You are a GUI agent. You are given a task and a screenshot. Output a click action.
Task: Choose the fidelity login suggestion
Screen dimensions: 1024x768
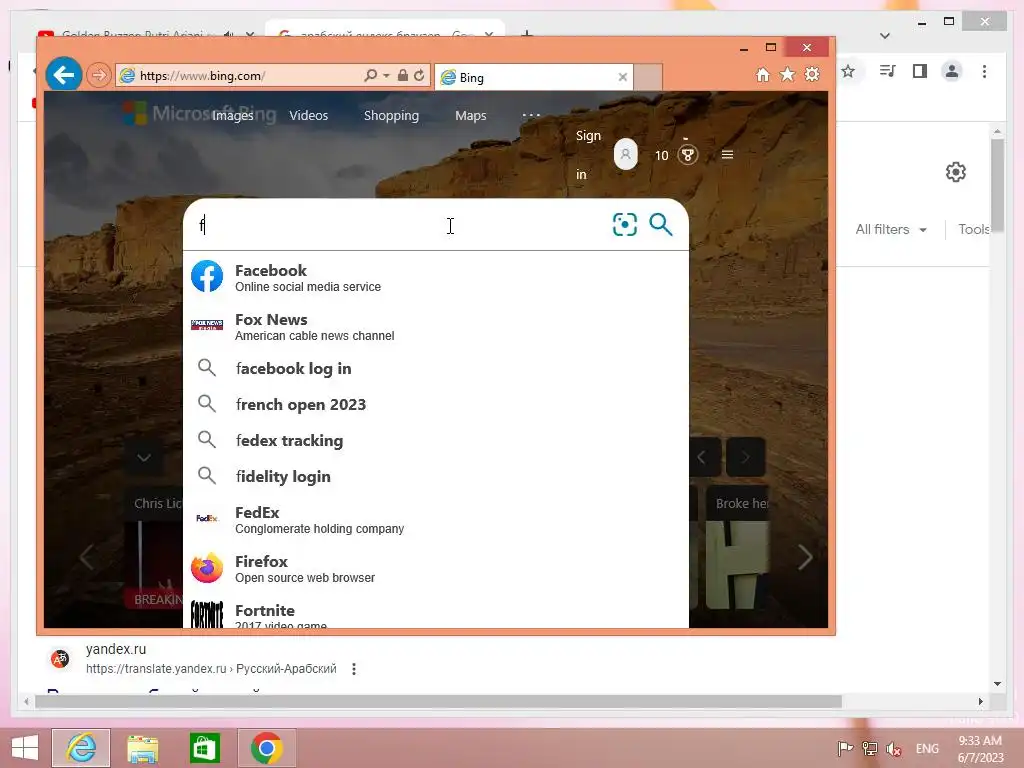tap(436, 476)
